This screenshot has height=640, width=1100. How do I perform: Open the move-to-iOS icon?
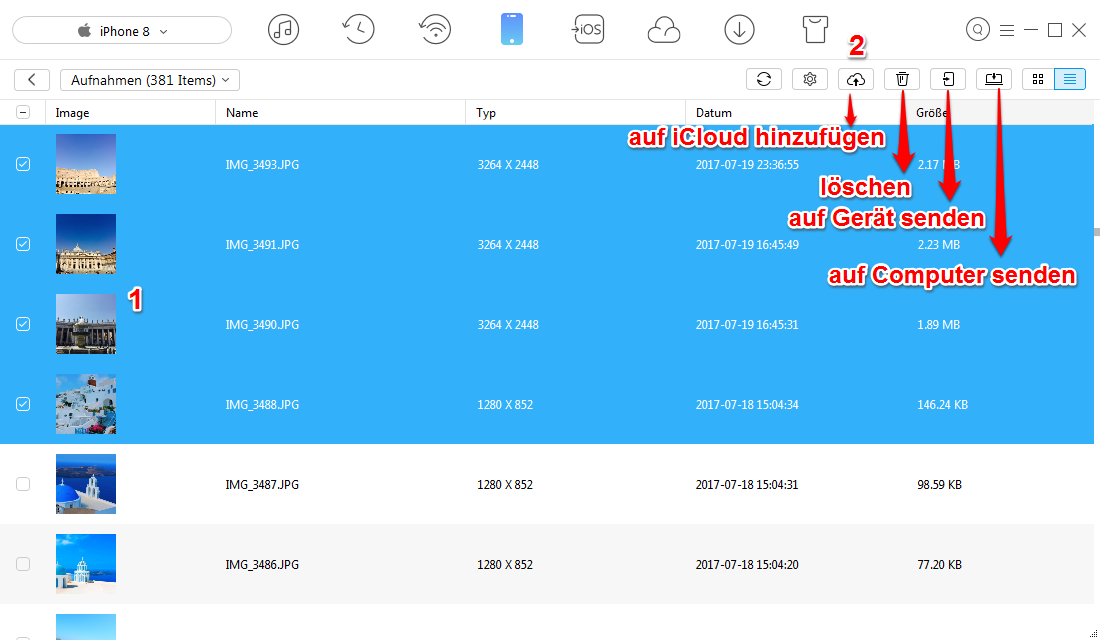tap(587, 30)
